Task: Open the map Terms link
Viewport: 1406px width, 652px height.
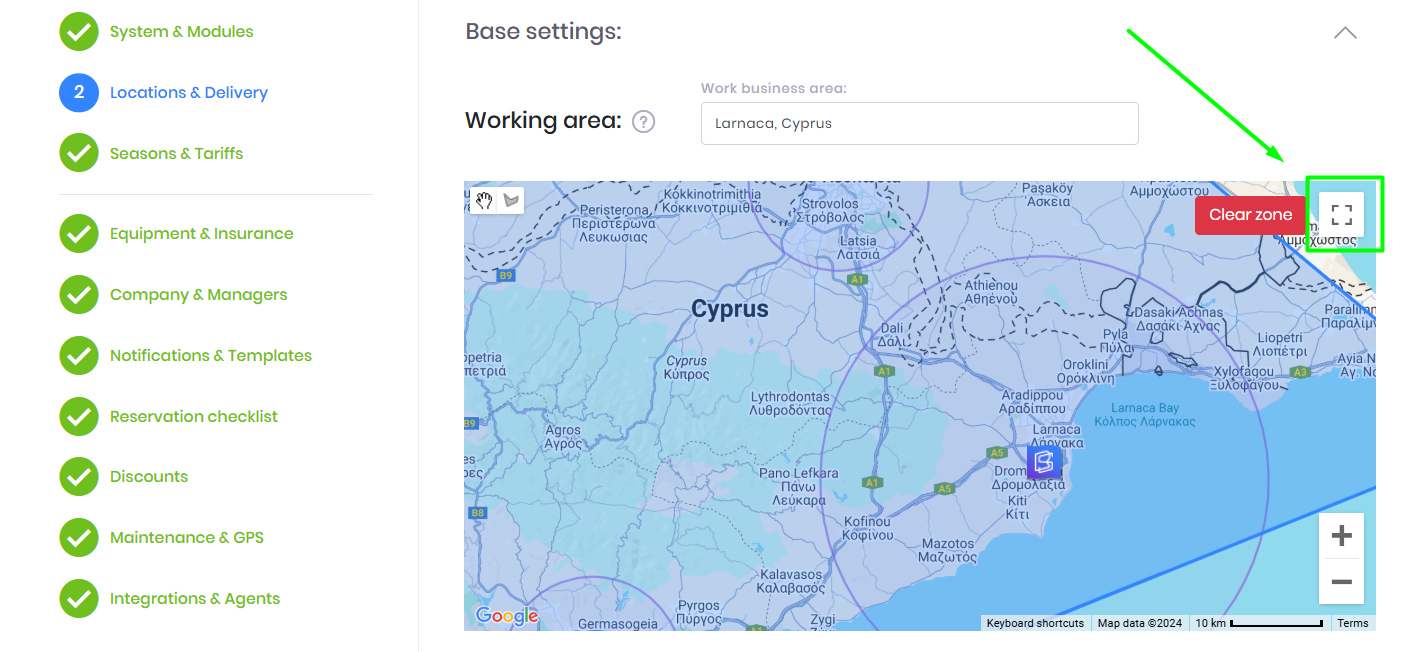Action: click(1352, 623)
